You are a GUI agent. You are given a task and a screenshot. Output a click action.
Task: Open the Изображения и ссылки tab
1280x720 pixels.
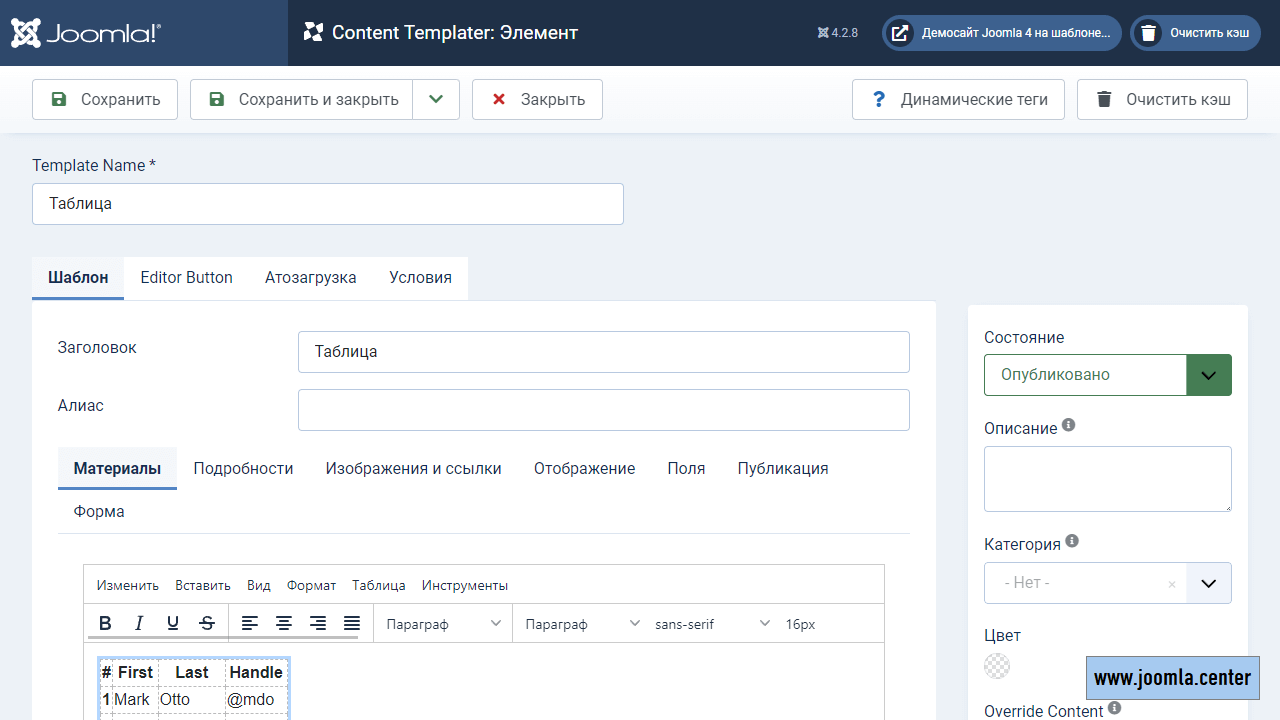(x=413, y=468)
